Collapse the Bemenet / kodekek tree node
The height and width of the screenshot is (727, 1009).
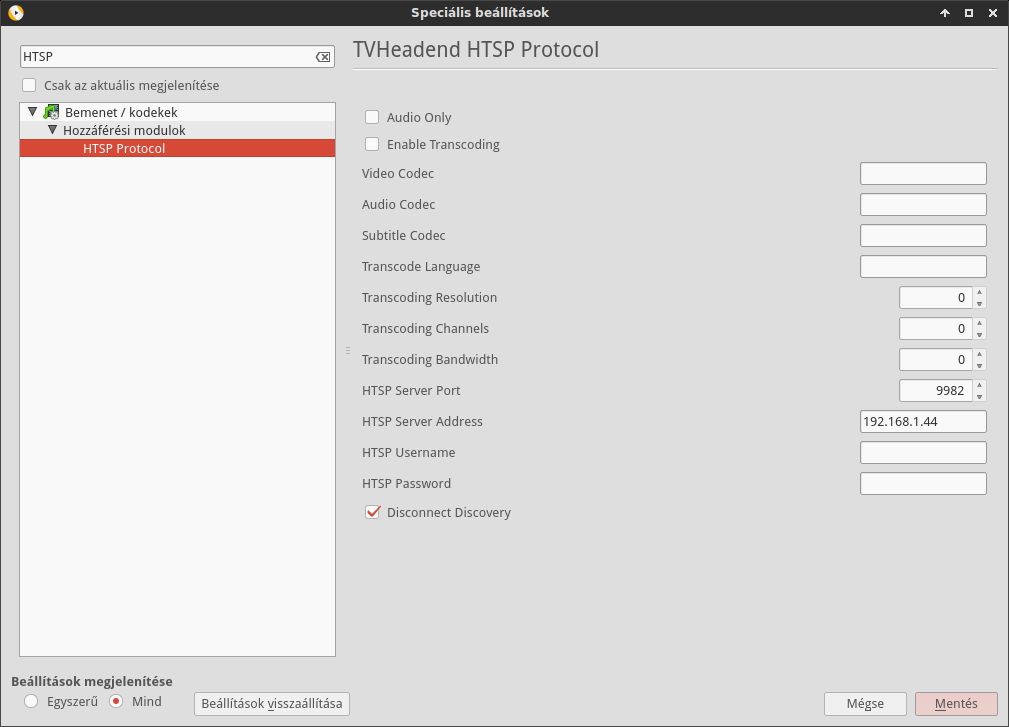32,112
